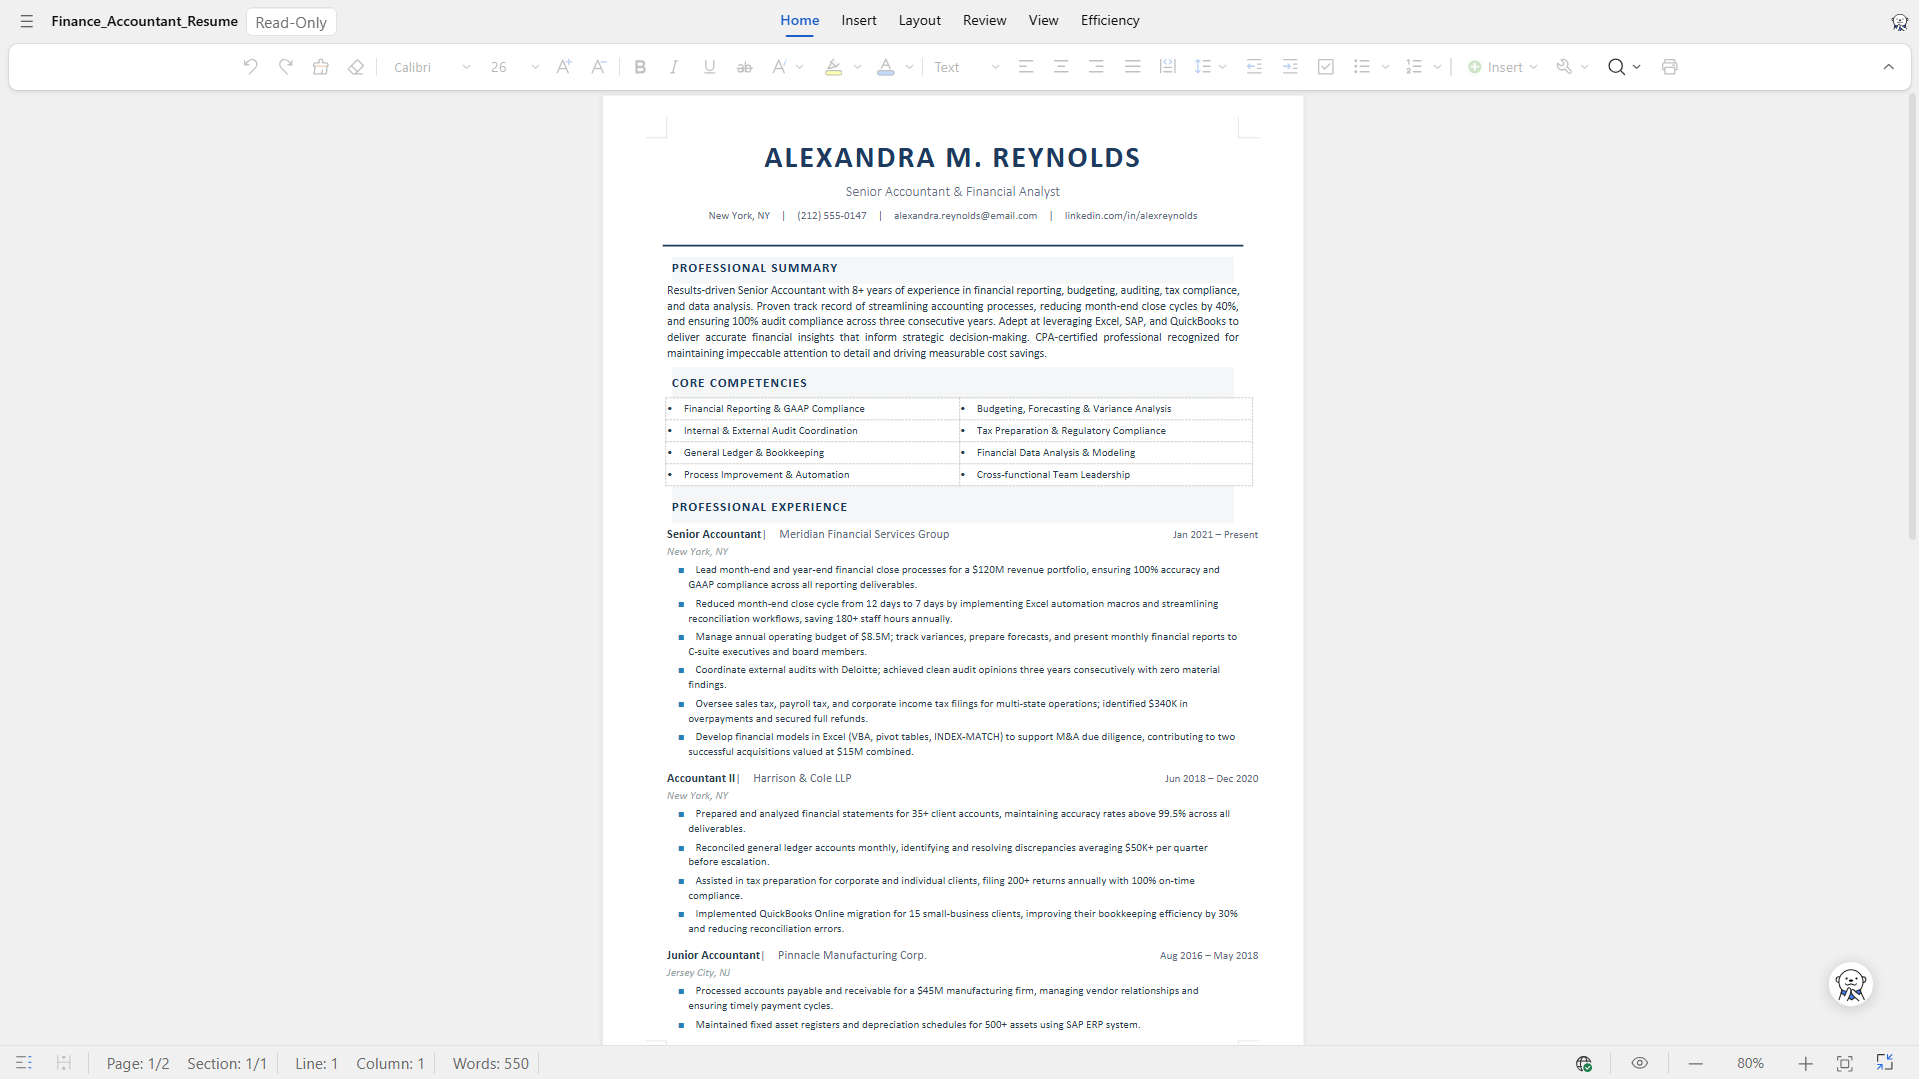Insert a checkbox list item

pyautogui.click(x=1326, y=67)
